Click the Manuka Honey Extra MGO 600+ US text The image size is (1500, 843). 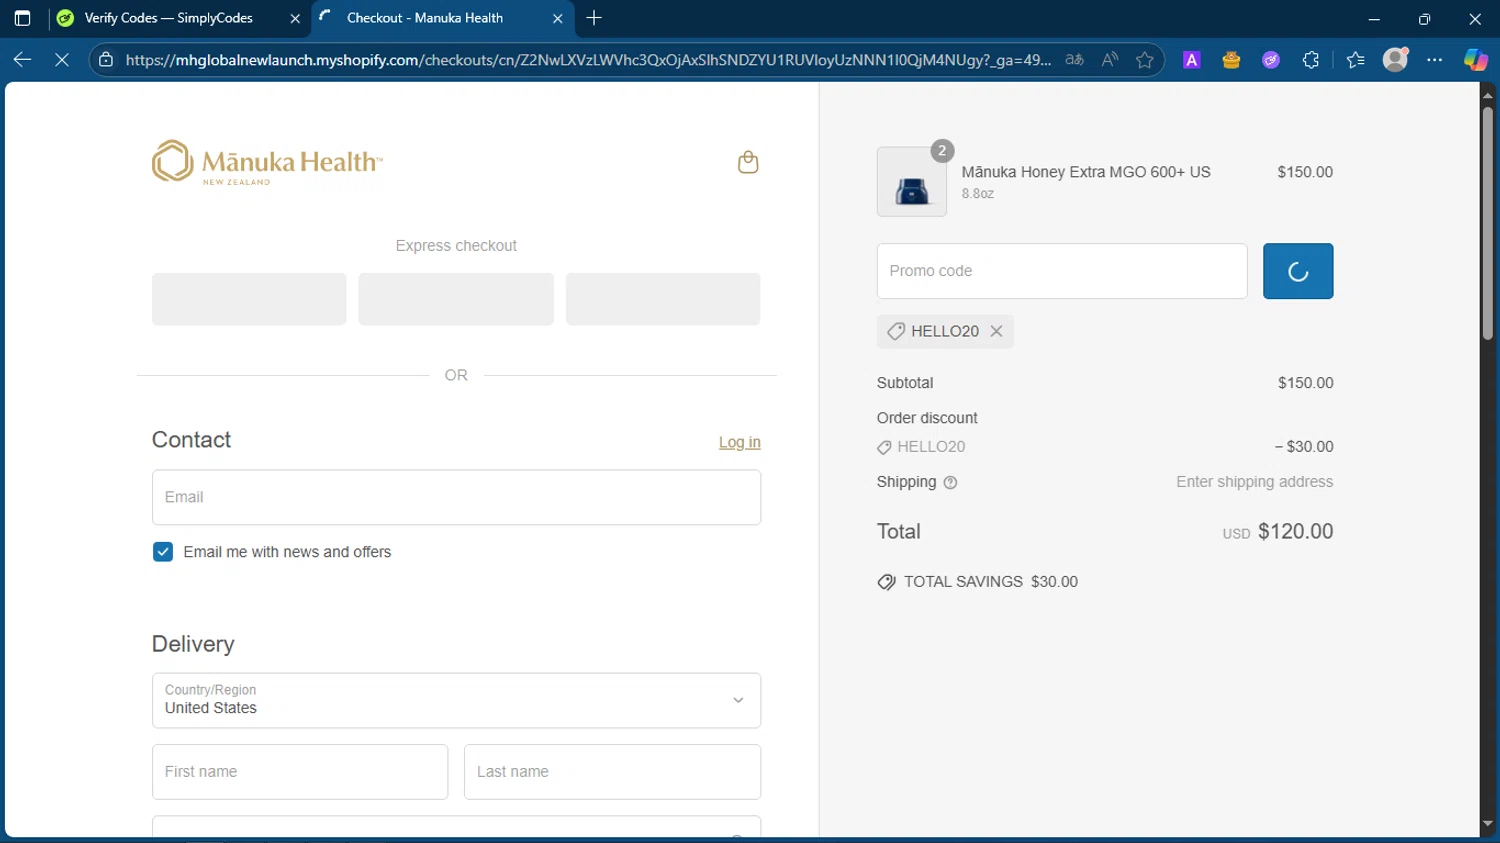tap(1086, 172)
